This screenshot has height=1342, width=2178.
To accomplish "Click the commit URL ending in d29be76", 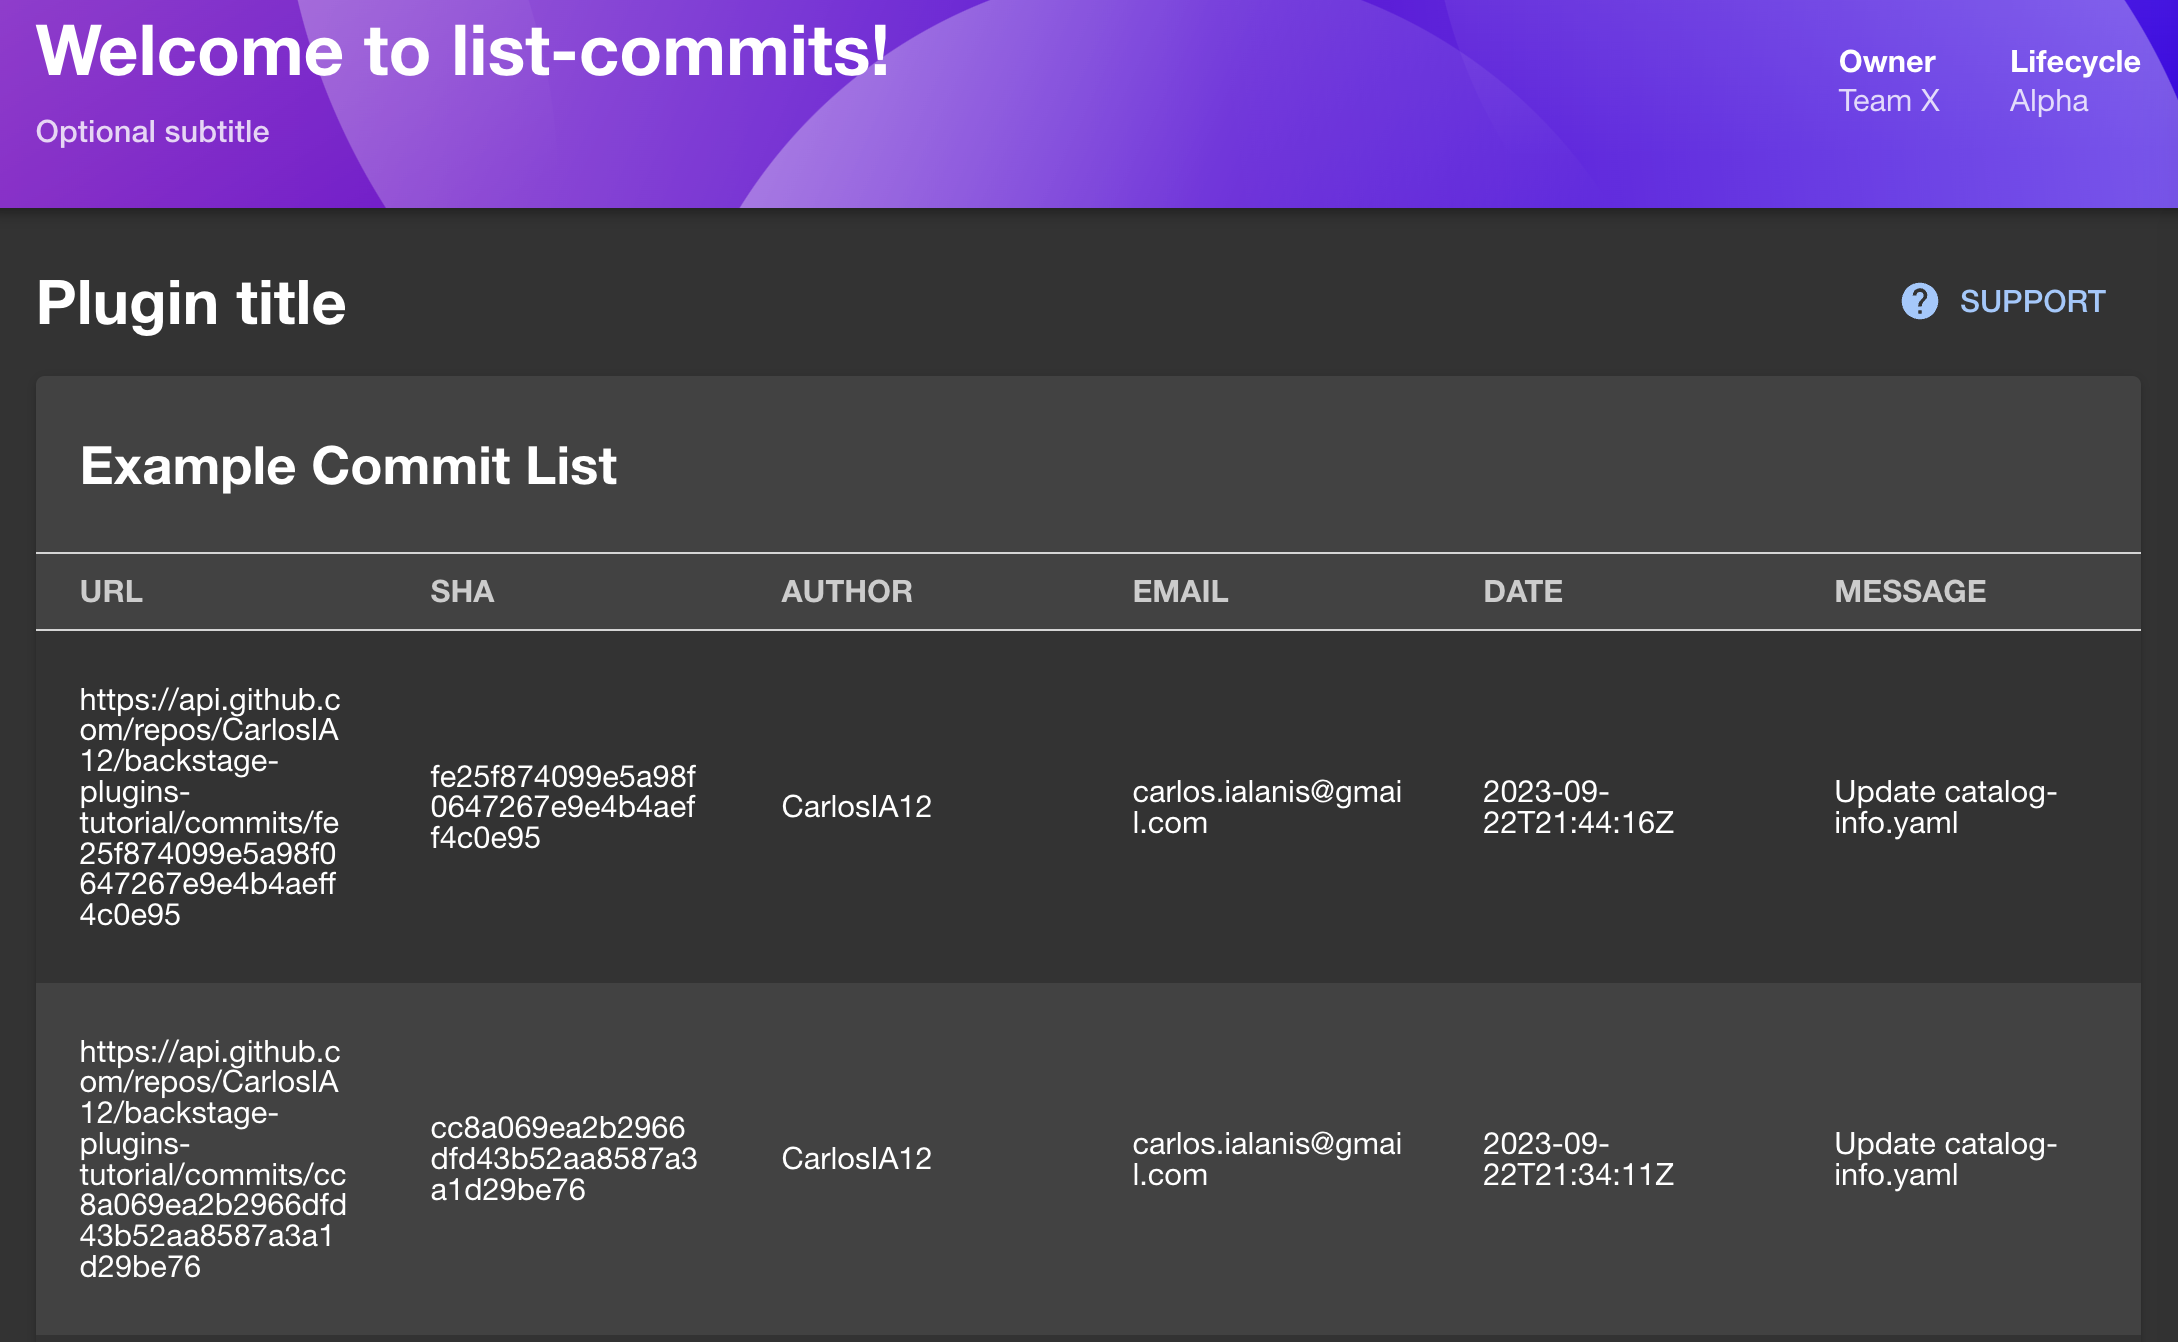I will click(213, 1159).
